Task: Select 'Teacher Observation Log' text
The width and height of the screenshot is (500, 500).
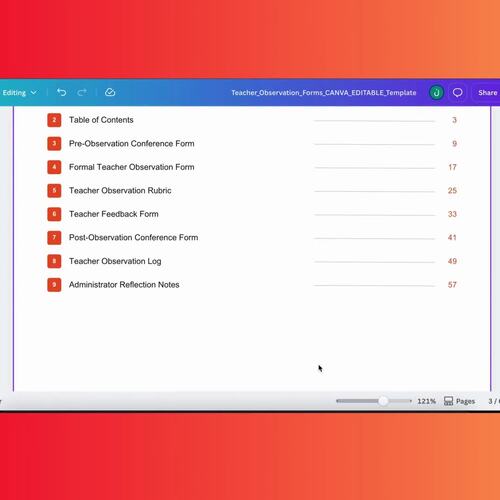Action: point(115,261)
